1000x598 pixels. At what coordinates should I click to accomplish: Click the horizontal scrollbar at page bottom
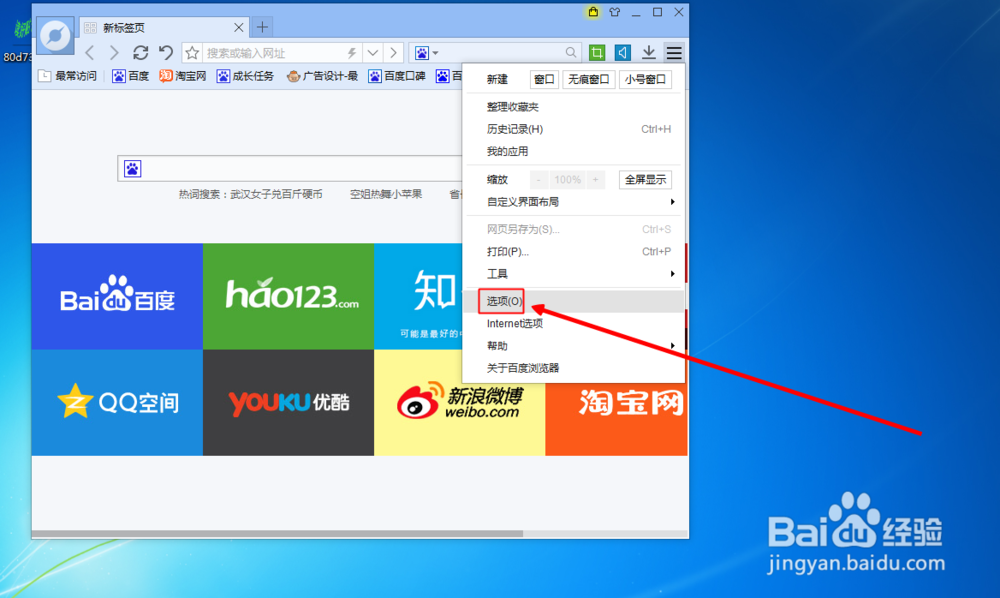(277, 534)
